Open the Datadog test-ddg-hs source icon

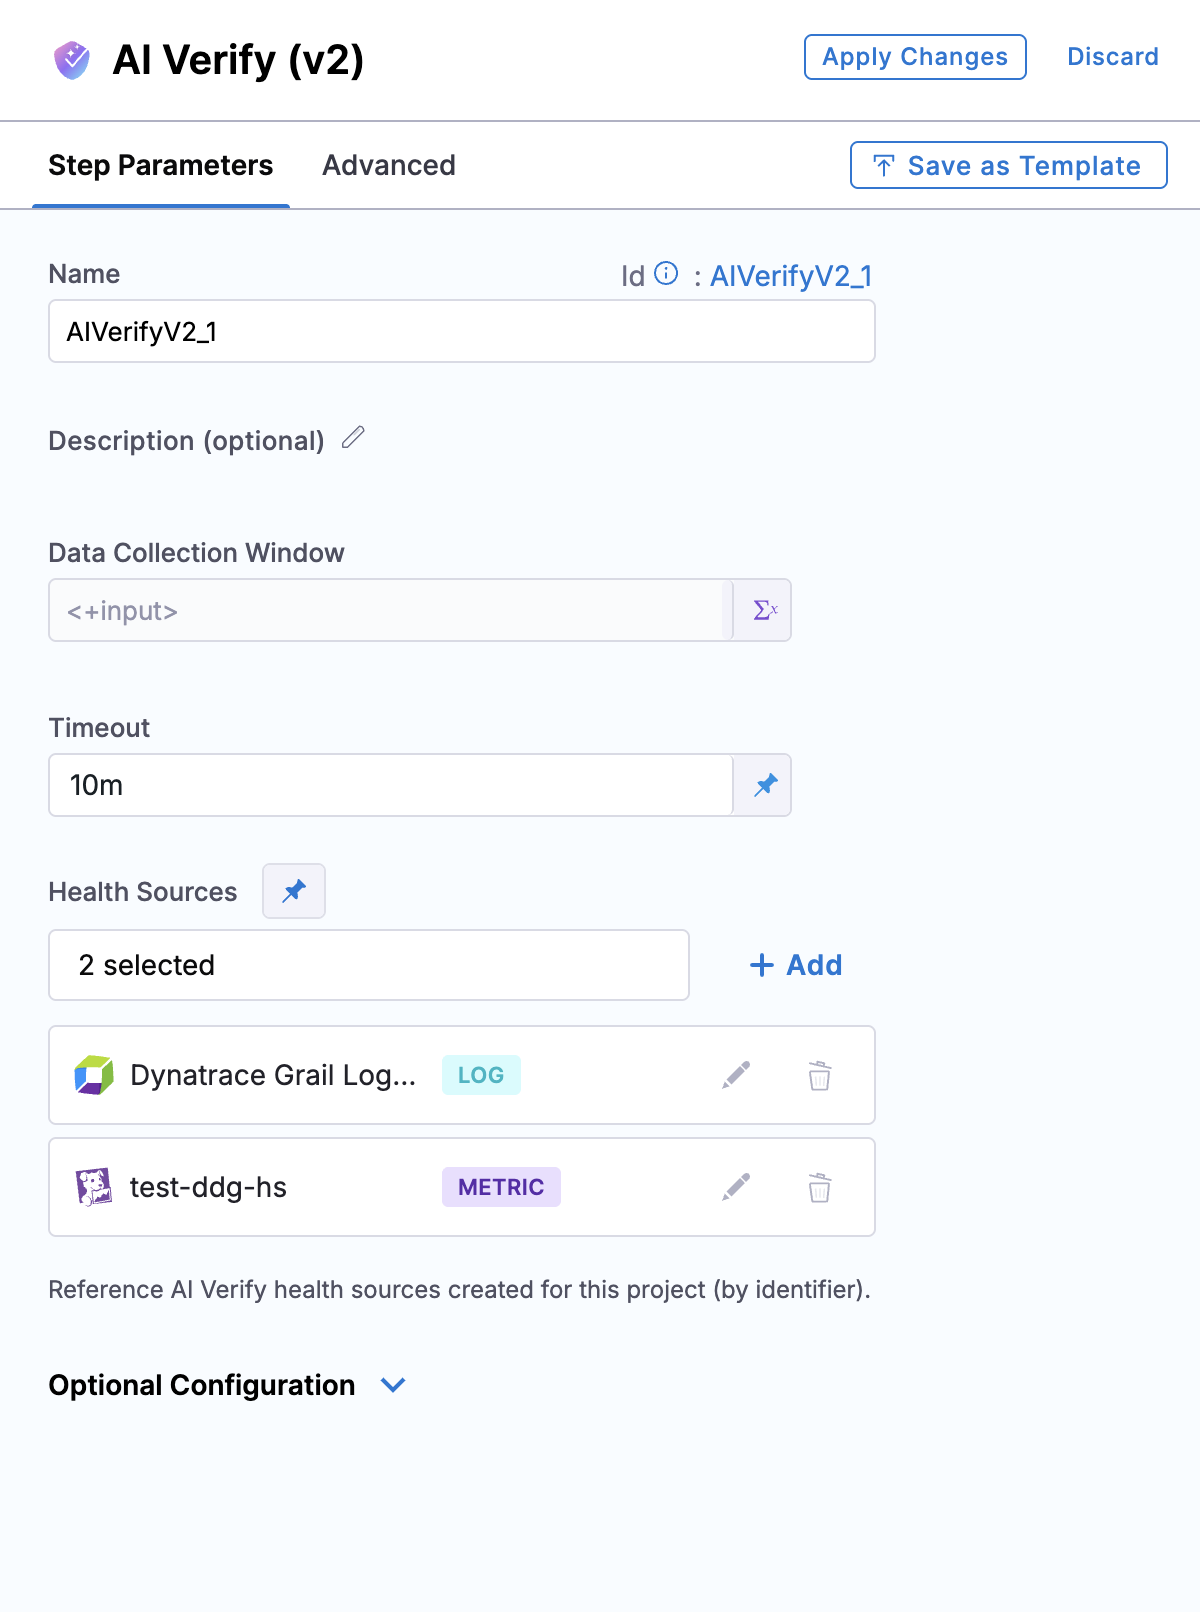click(x=94, y=1187)
